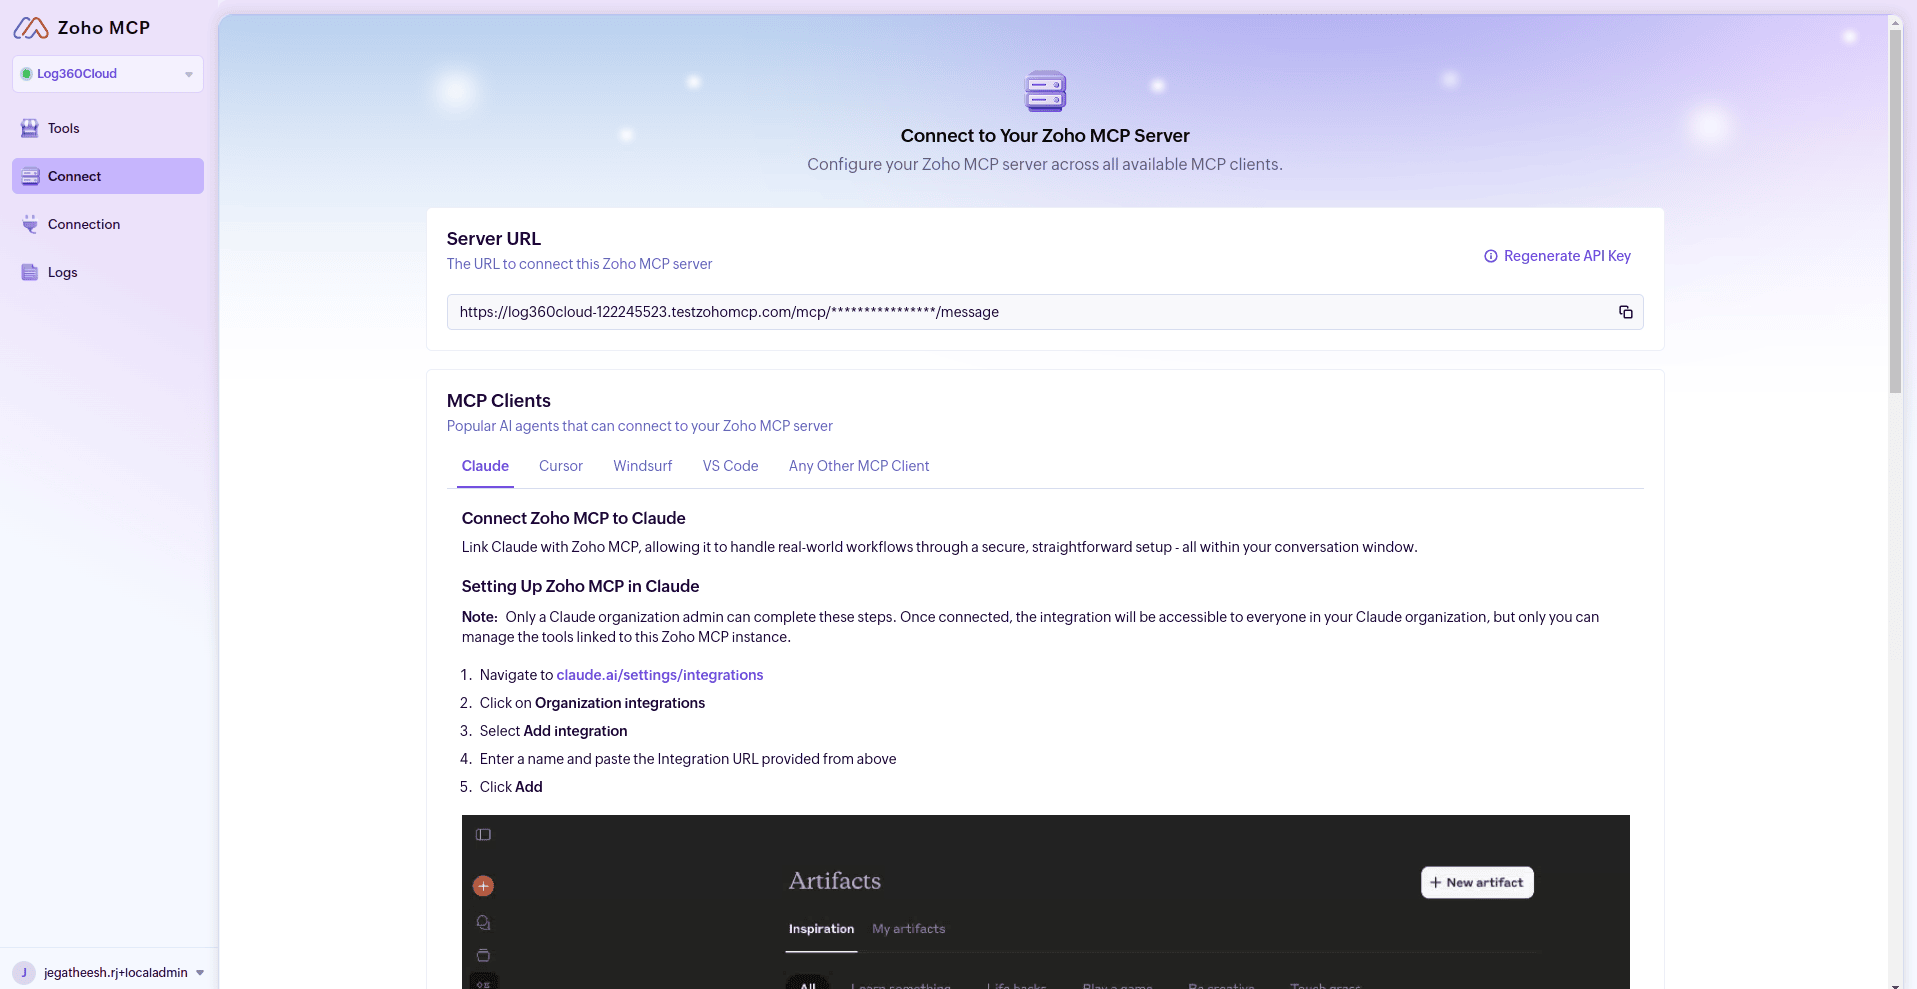
Task: Click the New artifact button in preview
Action: [1477, 882]
